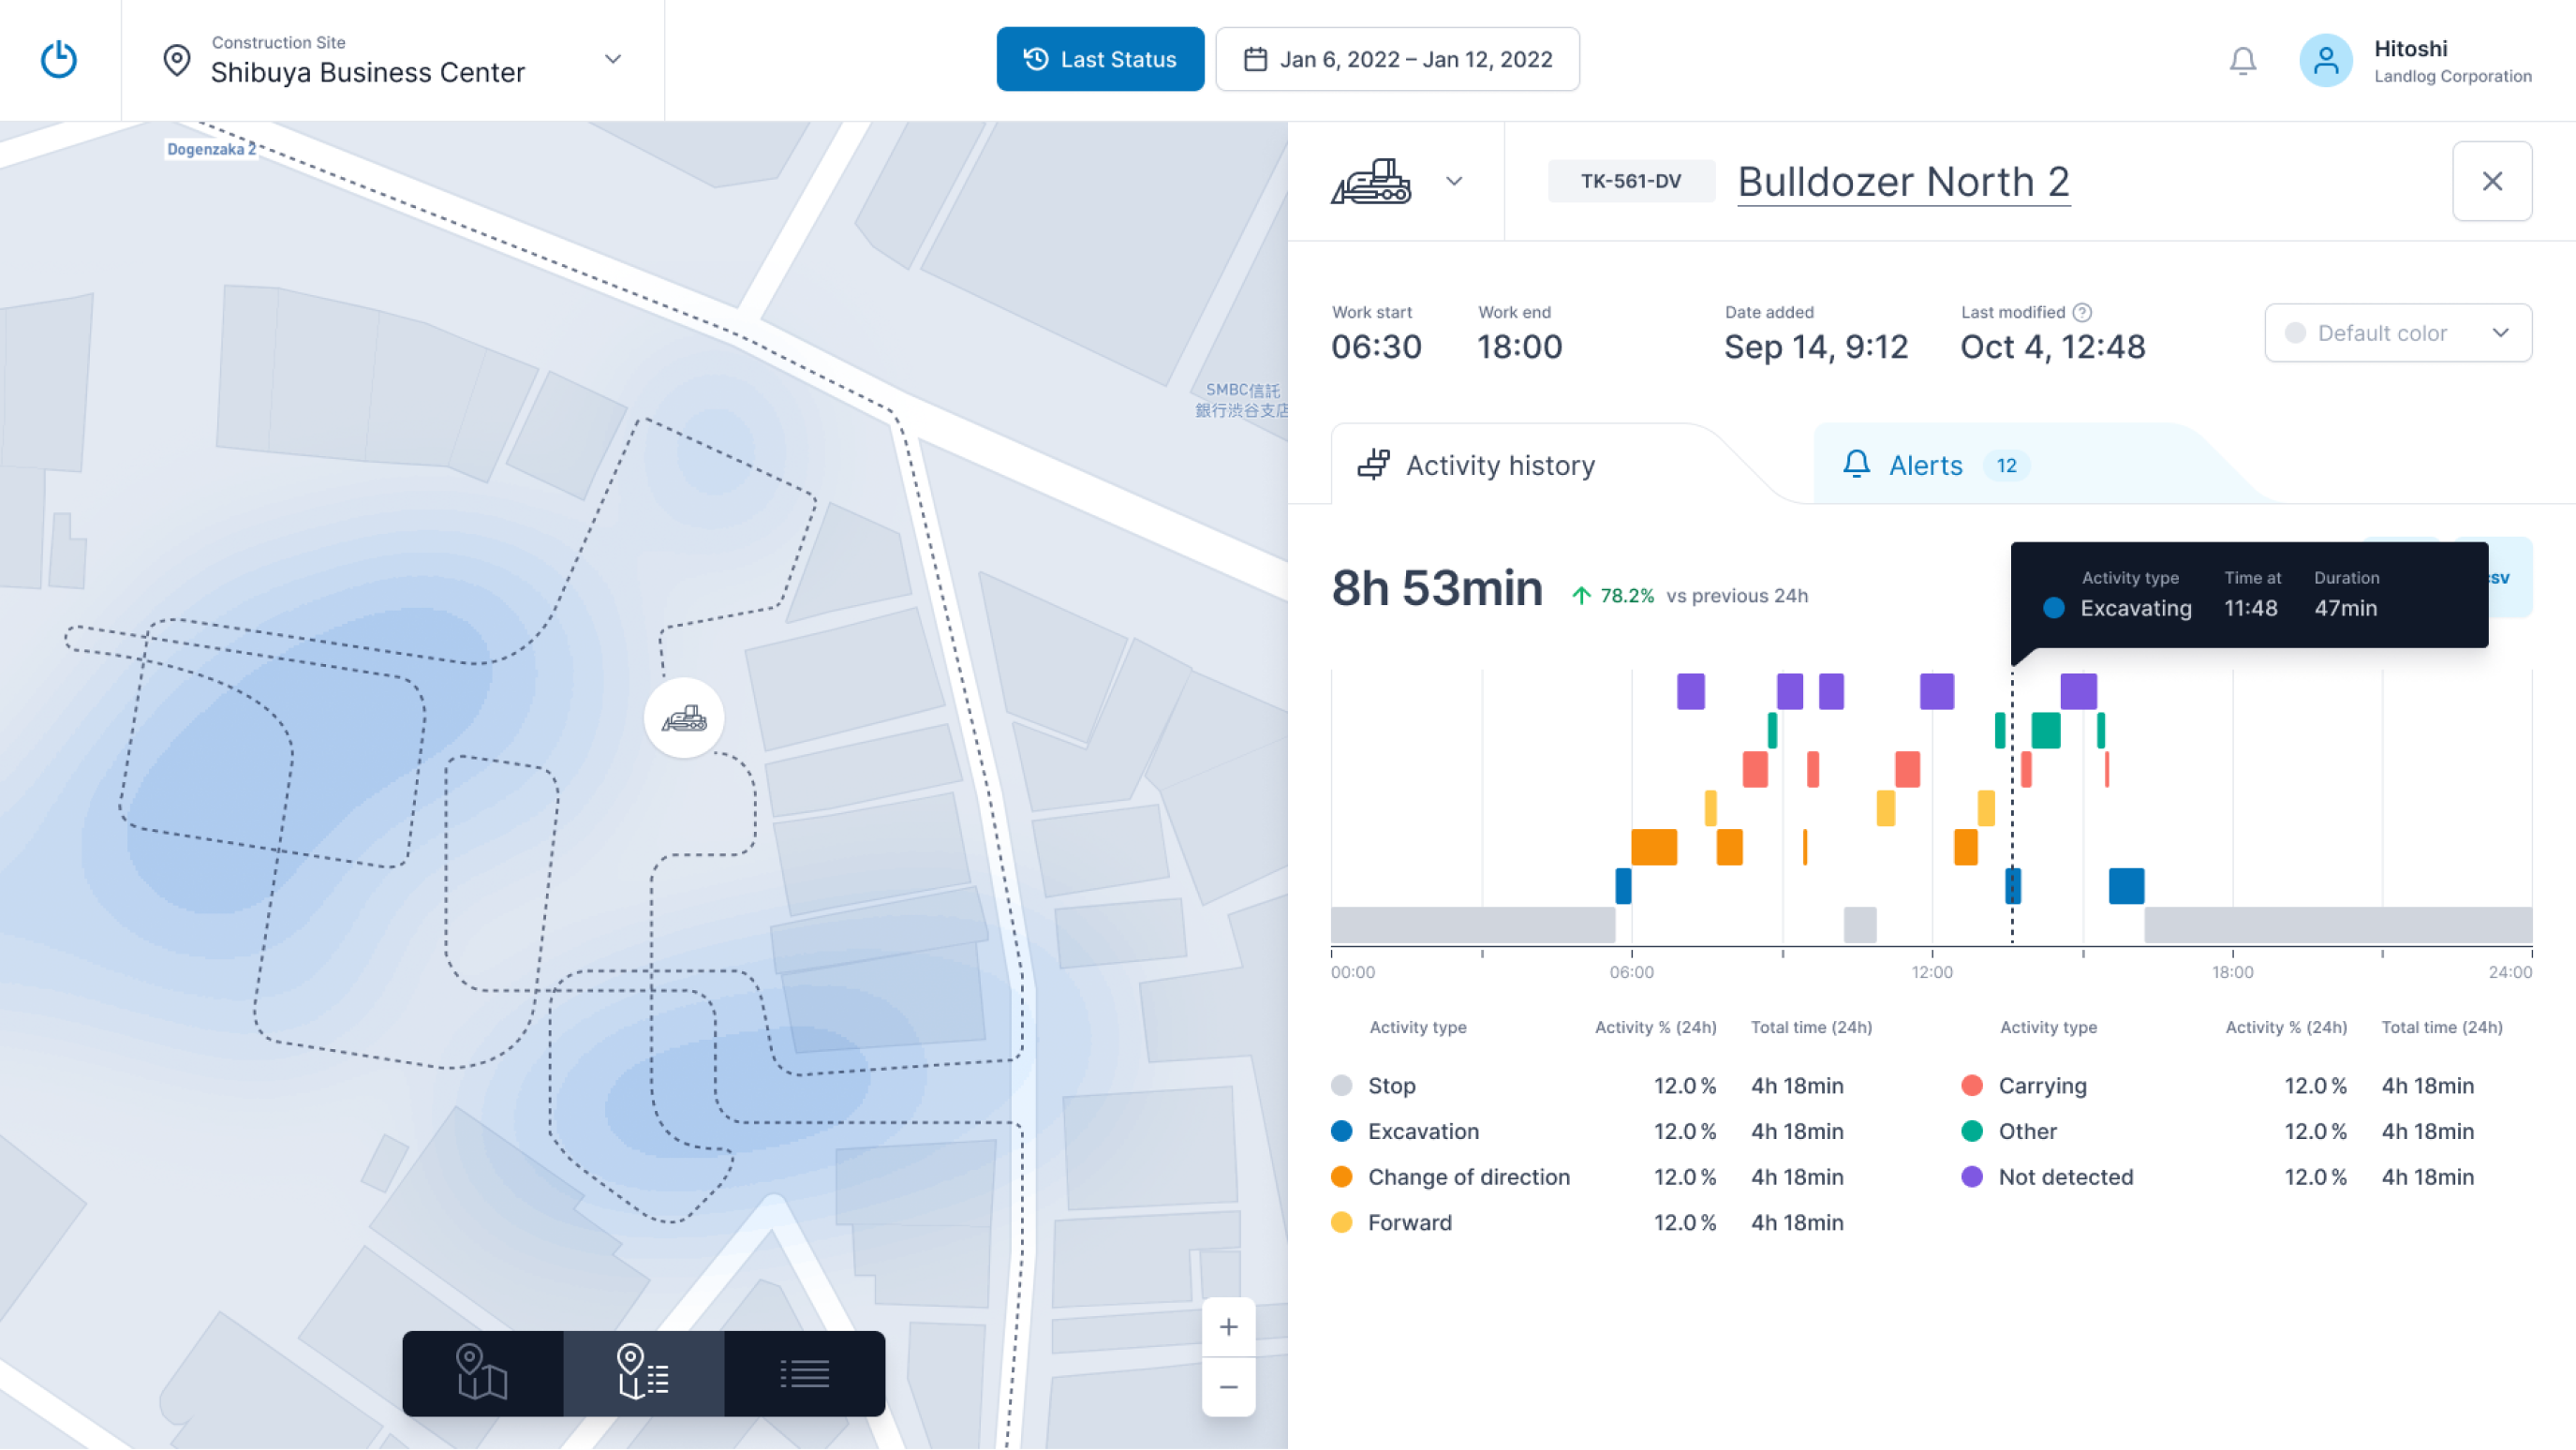Click the Last modified help icon
Image resolution: width=2576 pixels, height=1450 pixels.
(x=2082, y=312)
